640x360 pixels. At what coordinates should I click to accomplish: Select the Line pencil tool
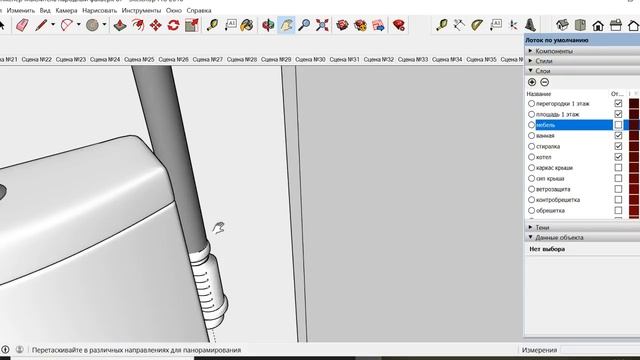coord(41,25)
